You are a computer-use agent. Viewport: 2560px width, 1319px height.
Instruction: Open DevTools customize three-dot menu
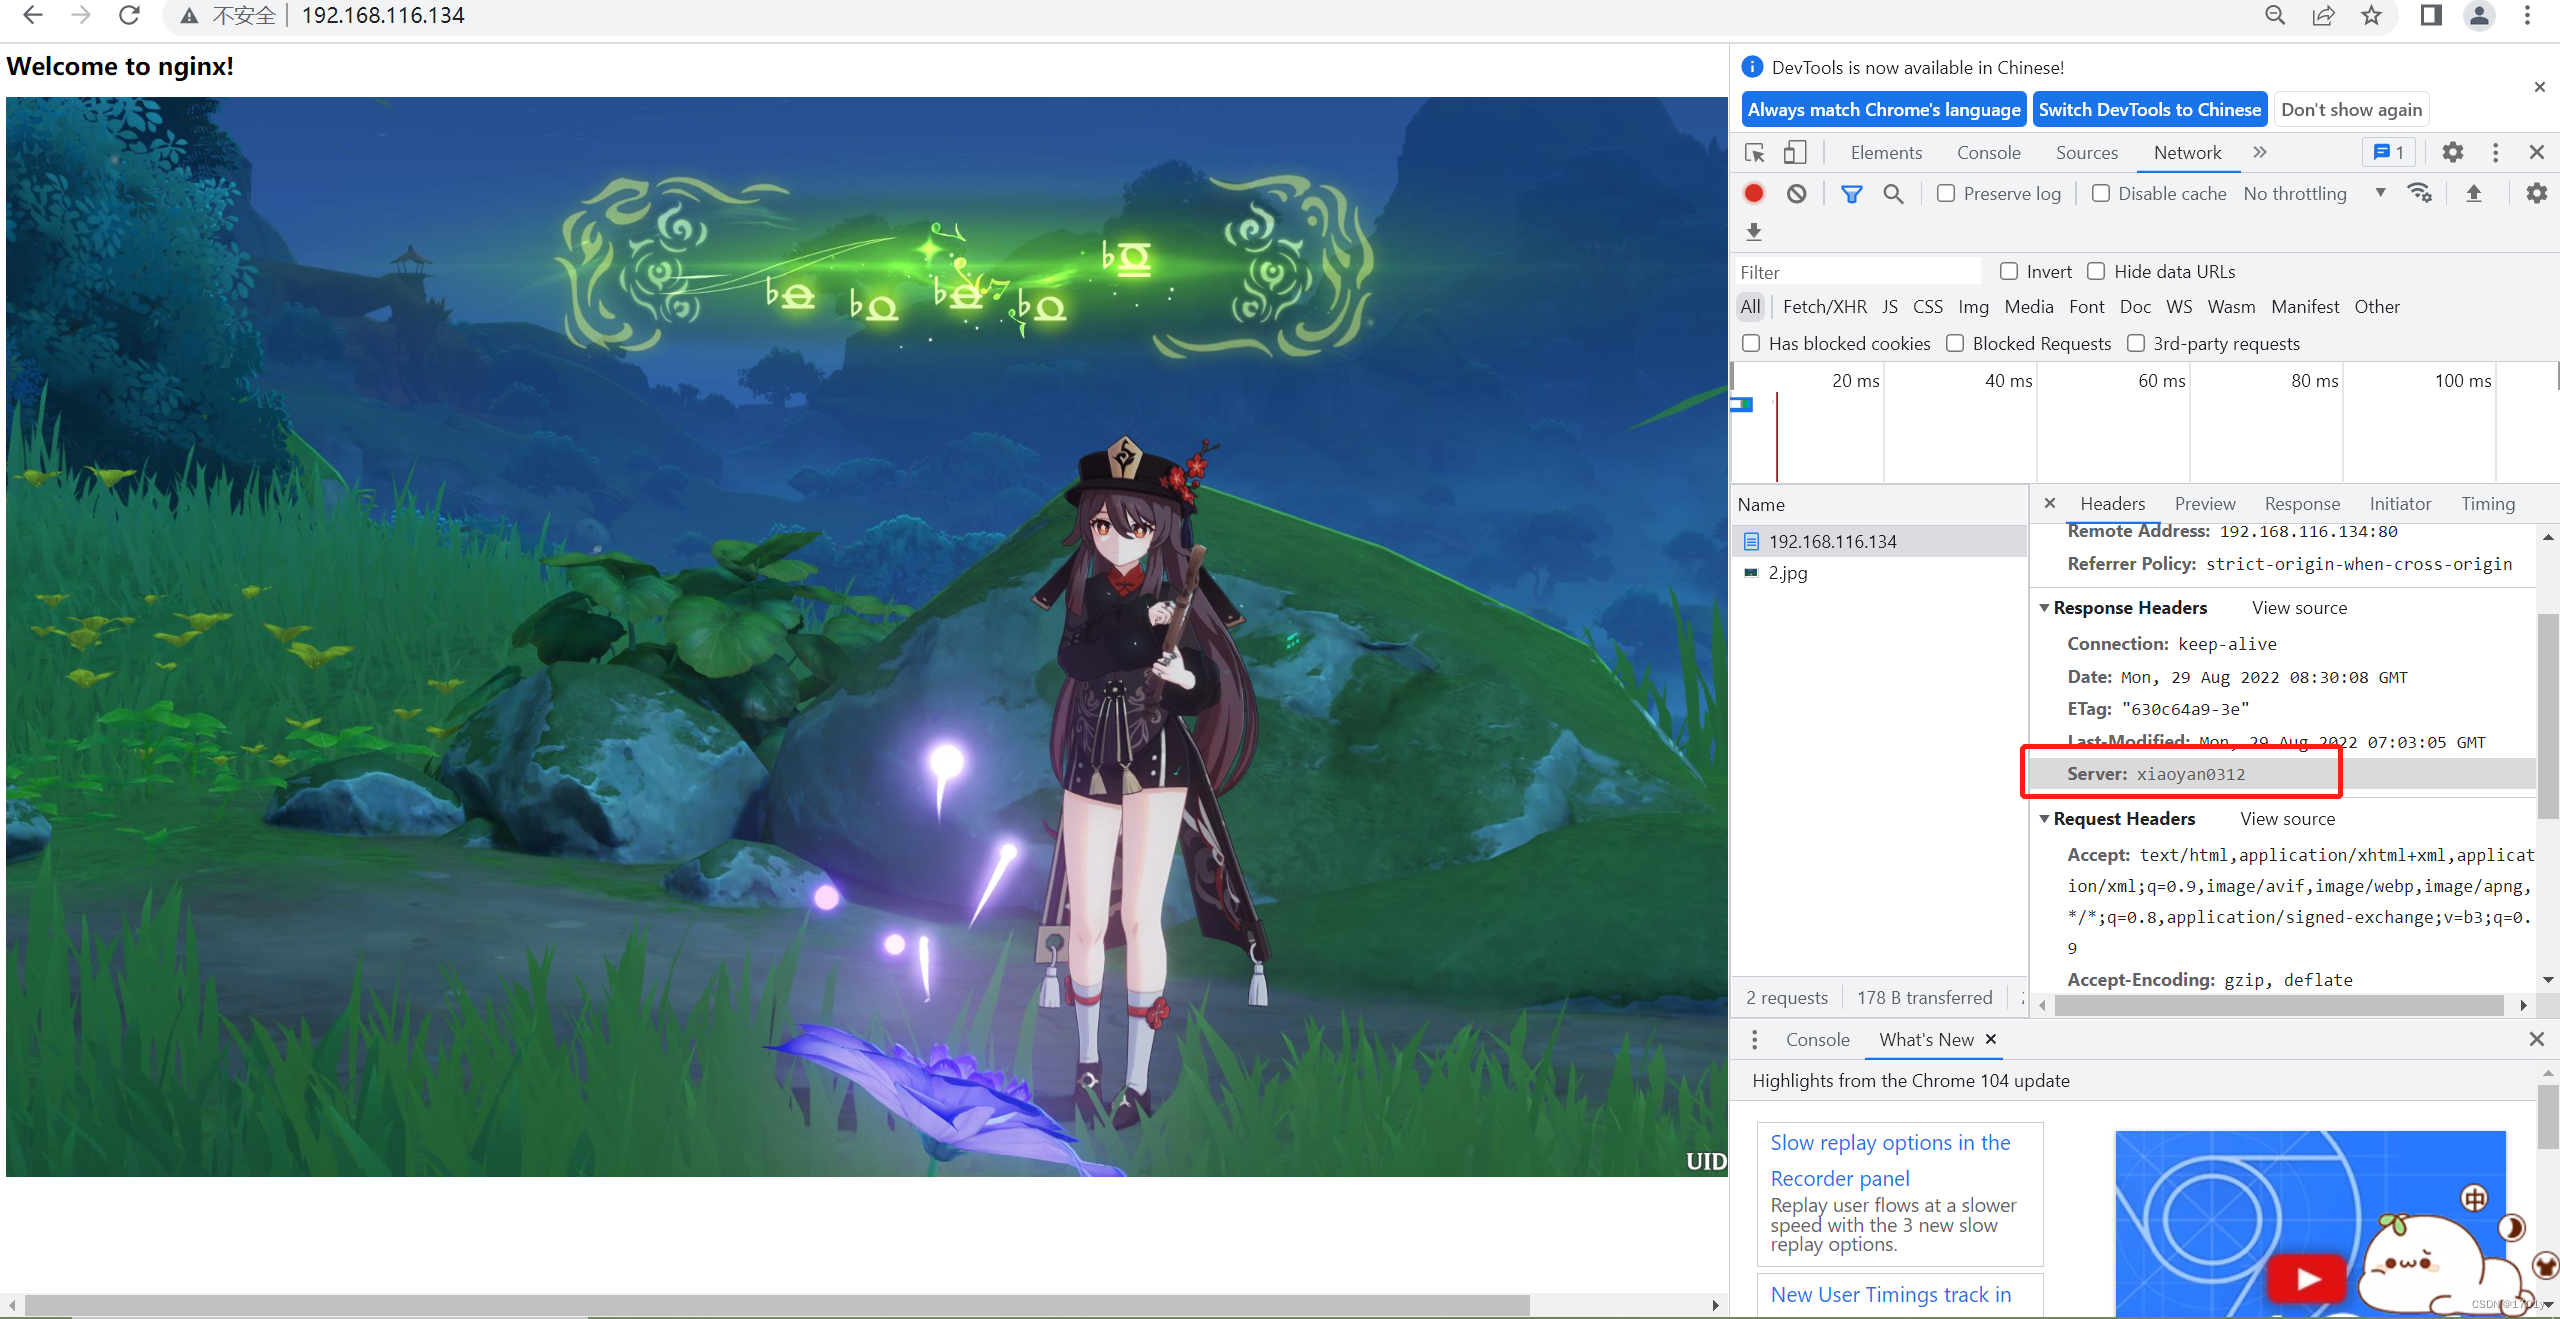(2495, 152)
